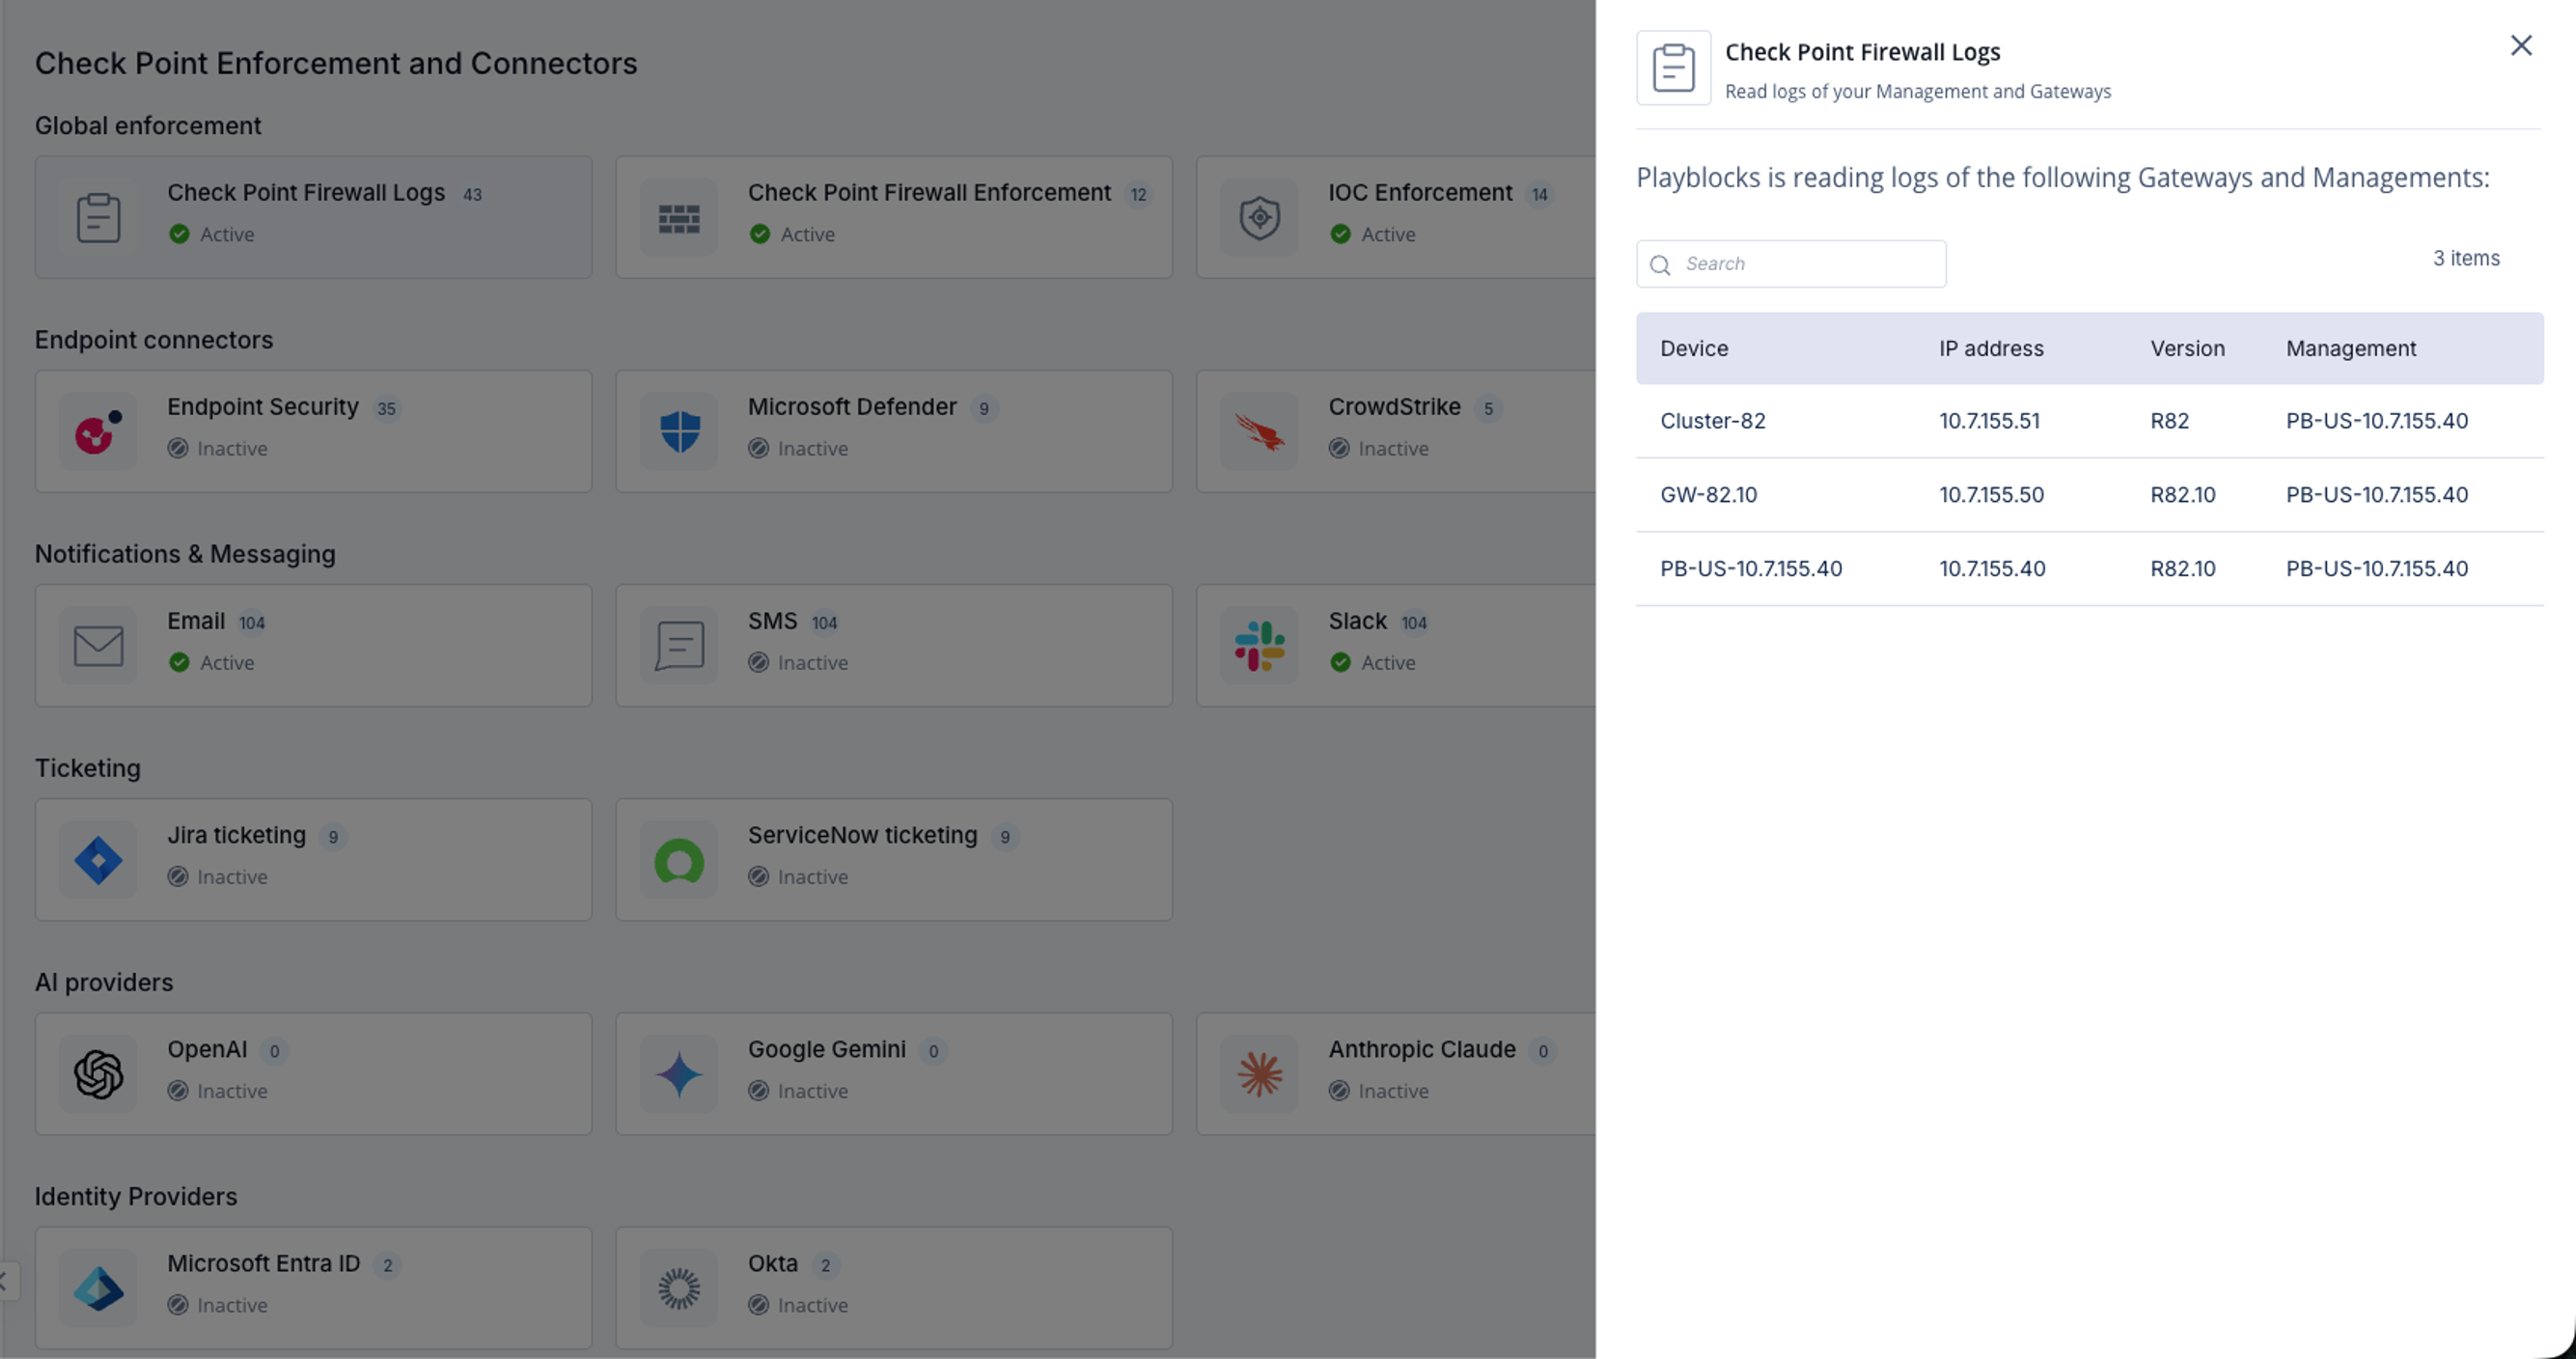Click the Jira ticketing card title
The image size is (2576, 1359).
236,835
